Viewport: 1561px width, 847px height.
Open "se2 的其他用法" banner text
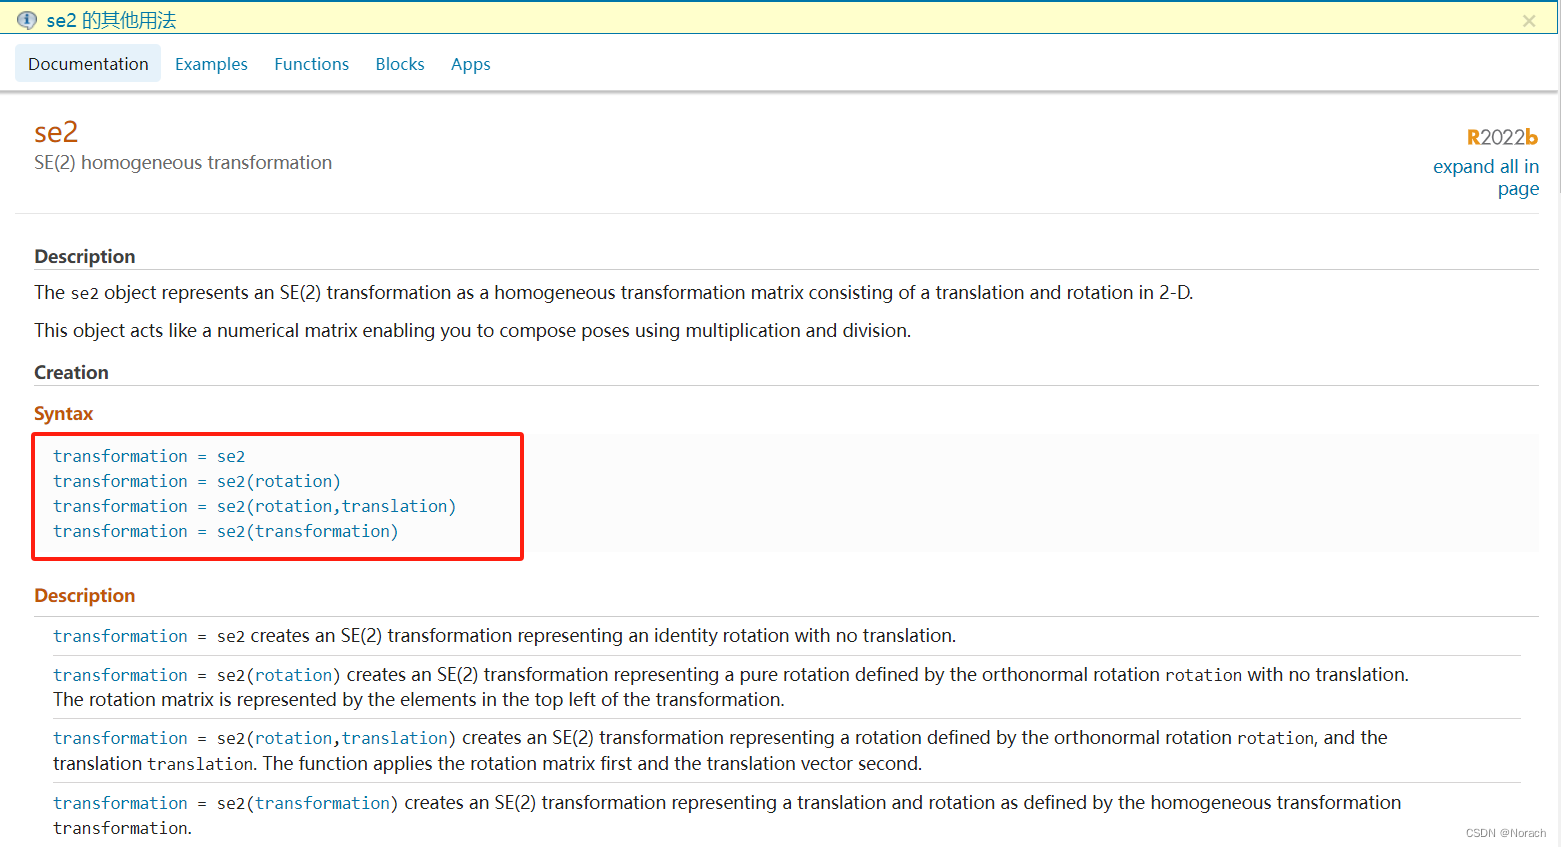[x=111, y=20]
